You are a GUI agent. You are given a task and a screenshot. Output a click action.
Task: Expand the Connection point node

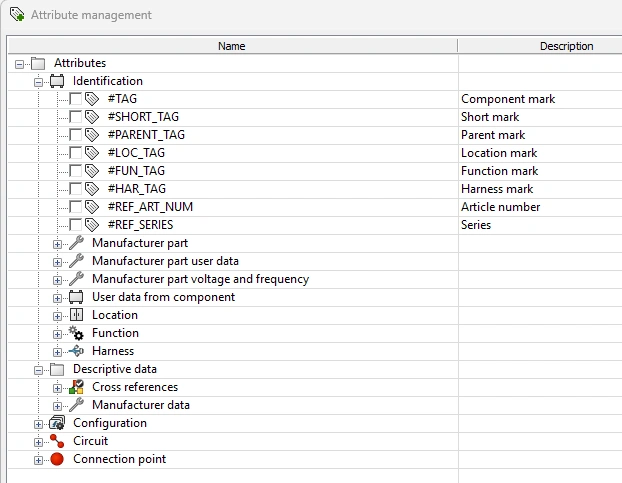(38, 459)
